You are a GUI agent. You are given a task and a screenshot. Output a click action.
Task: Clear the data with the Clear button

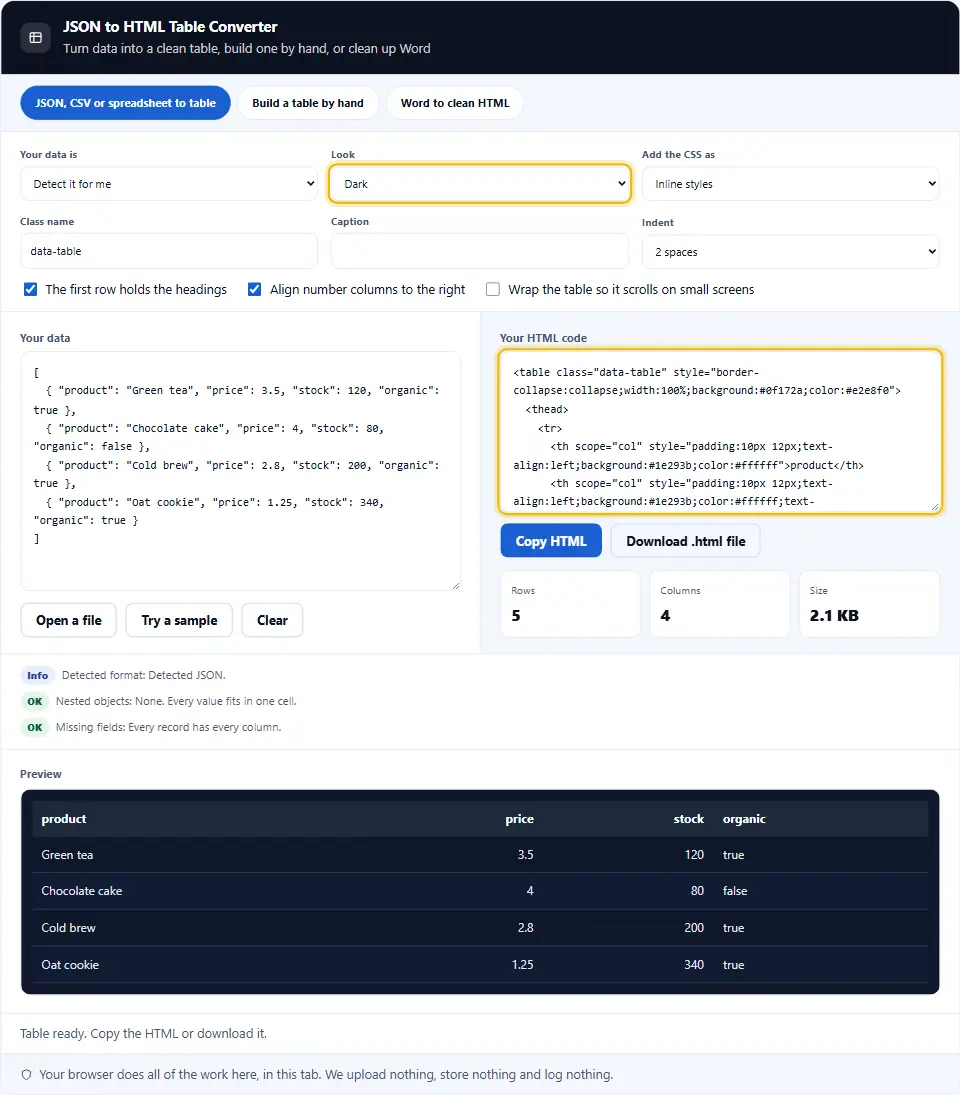[272, 620]
